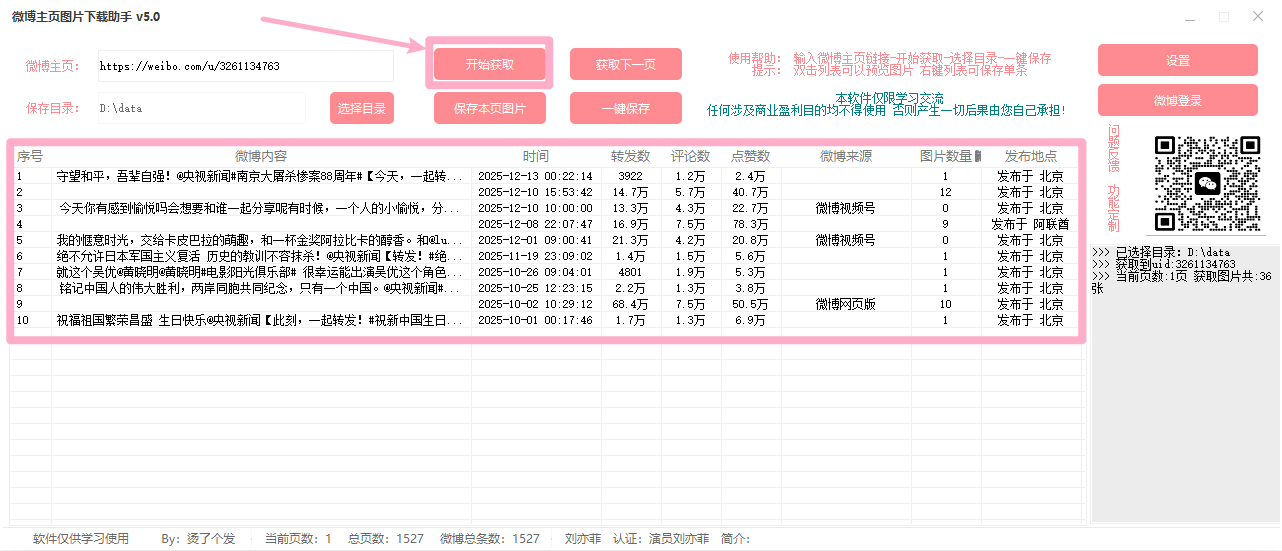
Task: Click like count 78.3万
Action: [x=751, y=224]
